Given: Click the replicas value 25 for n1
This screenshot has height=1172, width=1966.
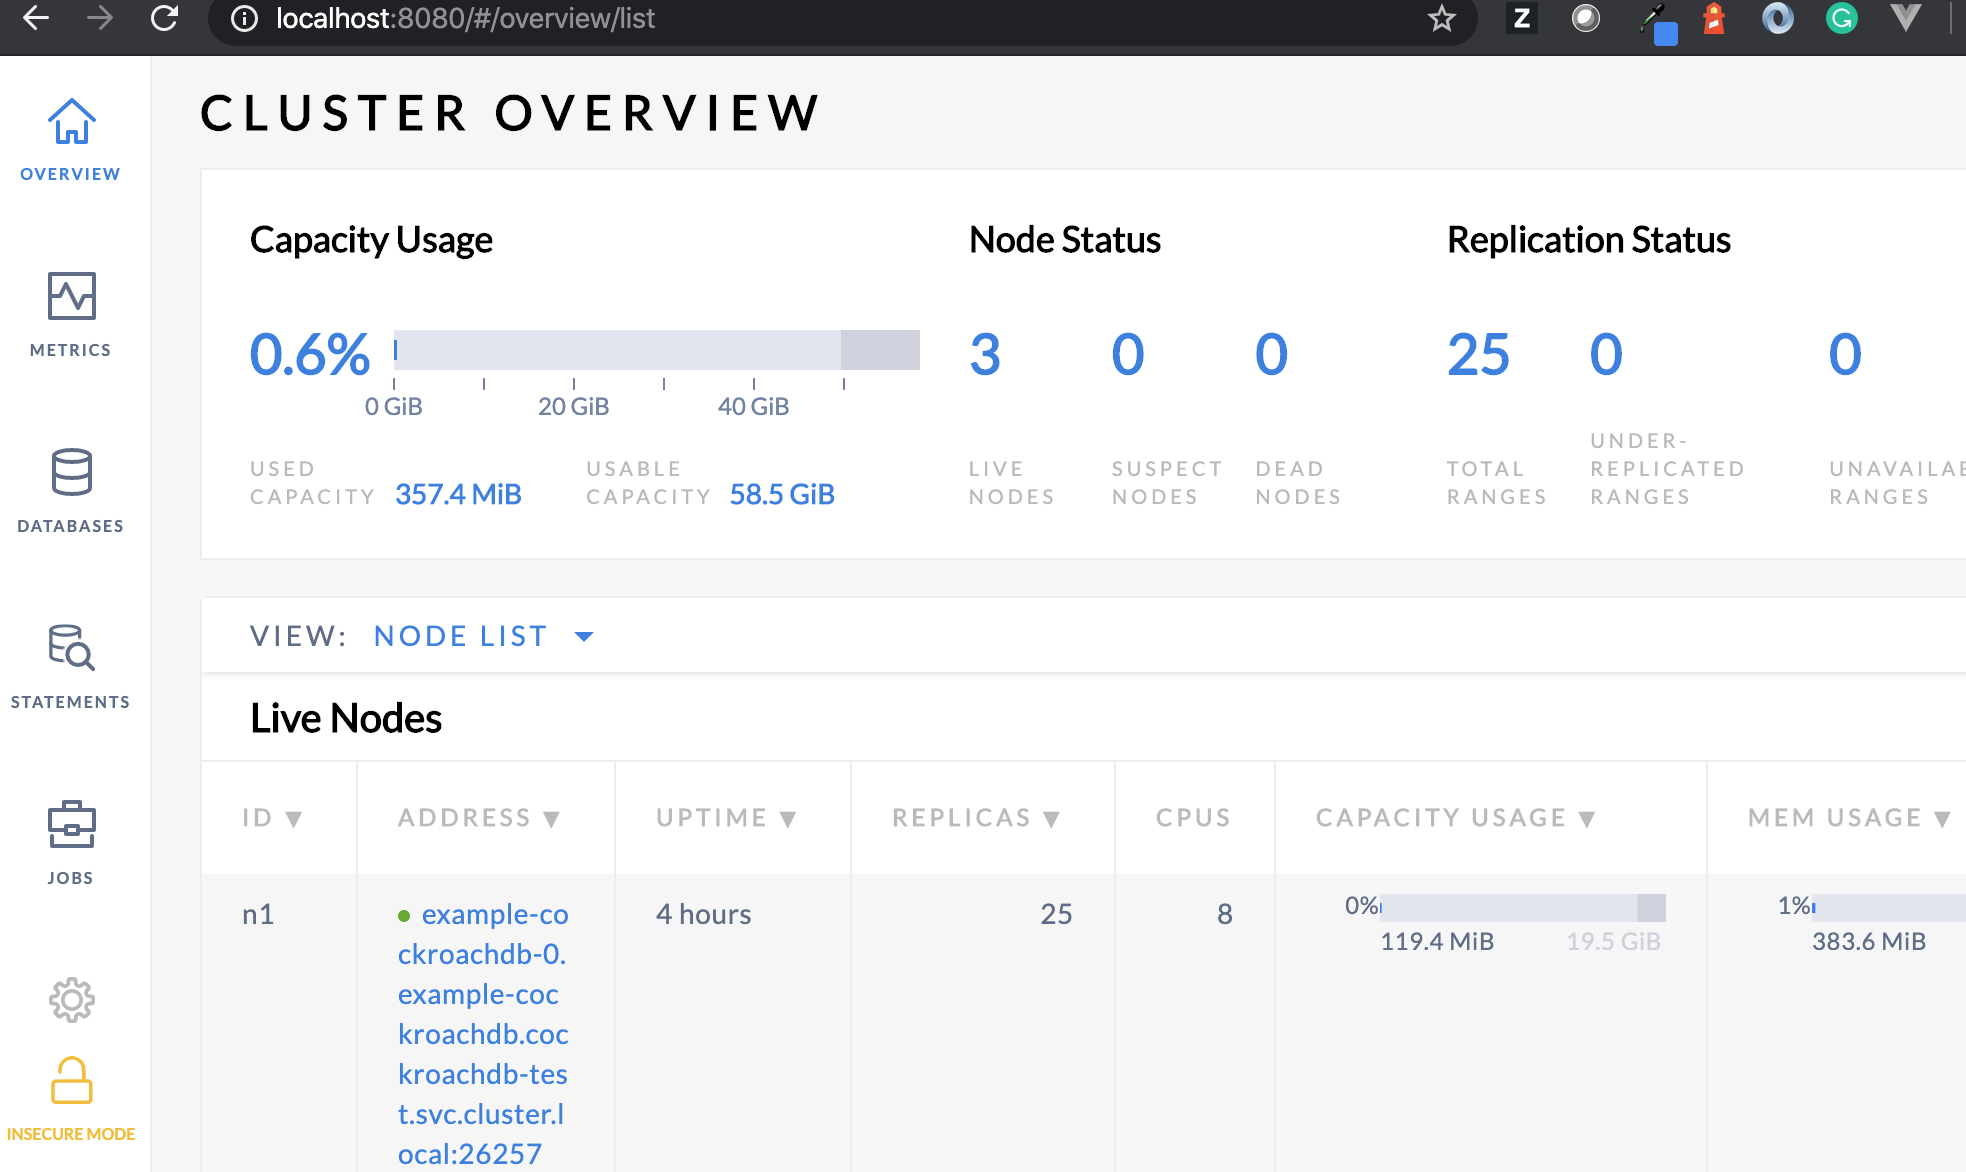Looking at the screenshot, I should (1056, 914).
